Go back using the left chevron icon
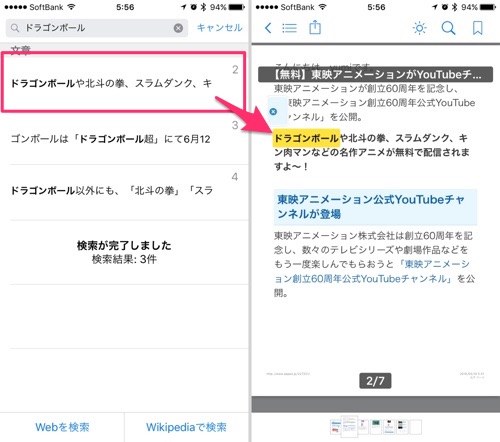The width and height of the screenshot is (500, 442). coord(268,28)
